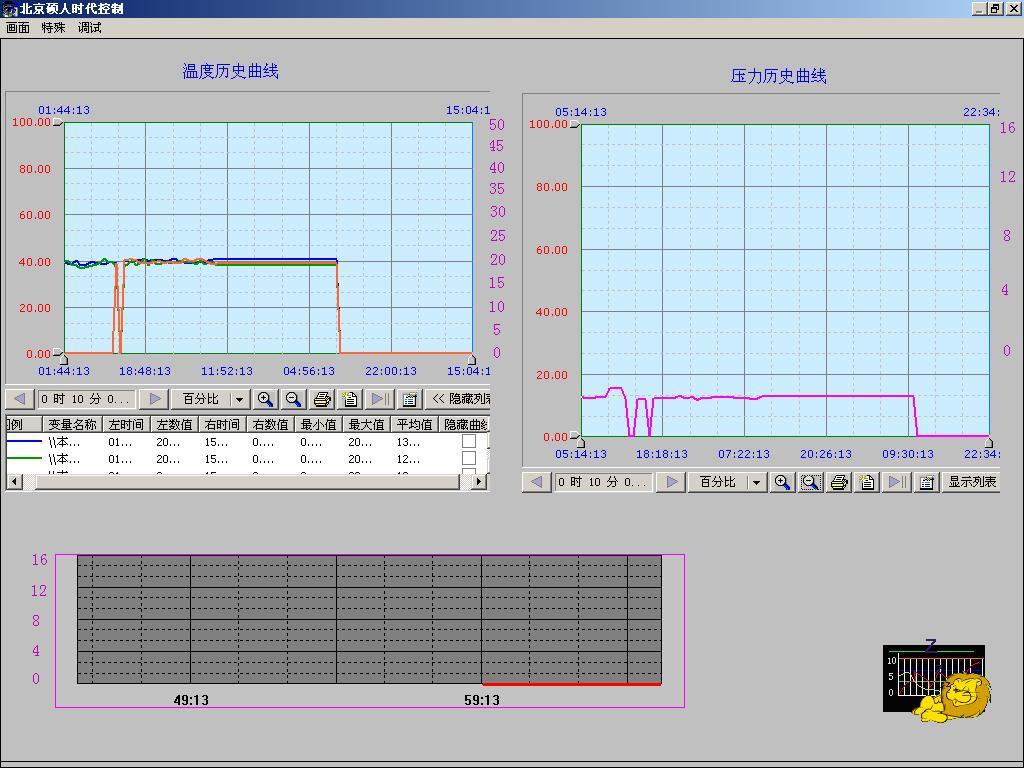This screenshot has height=768, width=1024.
Task: Print the pressure history curve
Action: tap(839, 482)
